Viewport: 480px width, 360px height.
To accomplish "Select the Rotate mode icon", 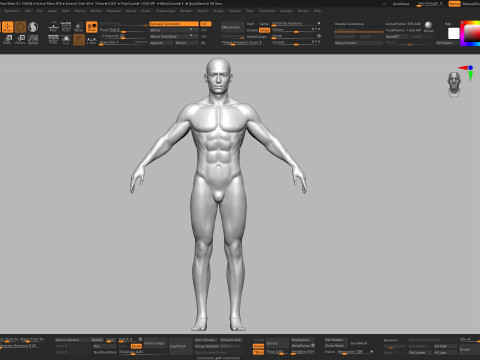I will pyautogui.click(x=20, y=40).
